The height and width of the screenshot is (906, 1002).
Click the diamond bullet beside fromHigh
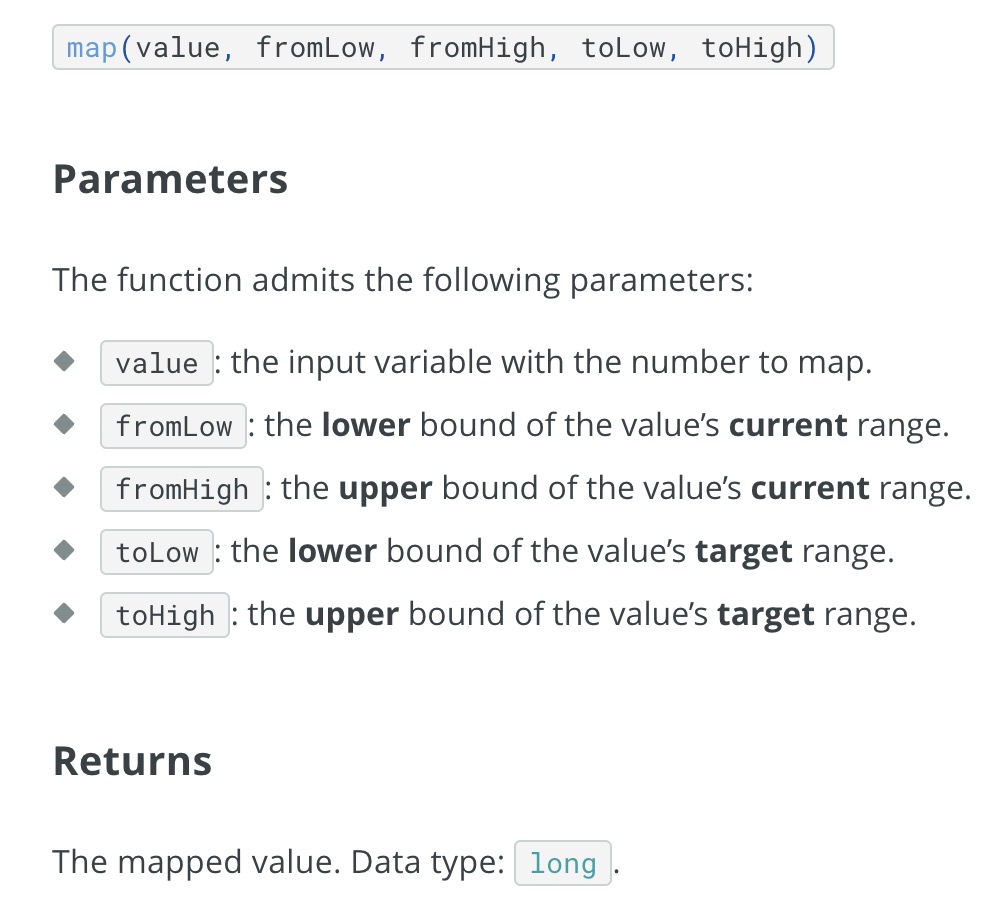click(64, 487)
